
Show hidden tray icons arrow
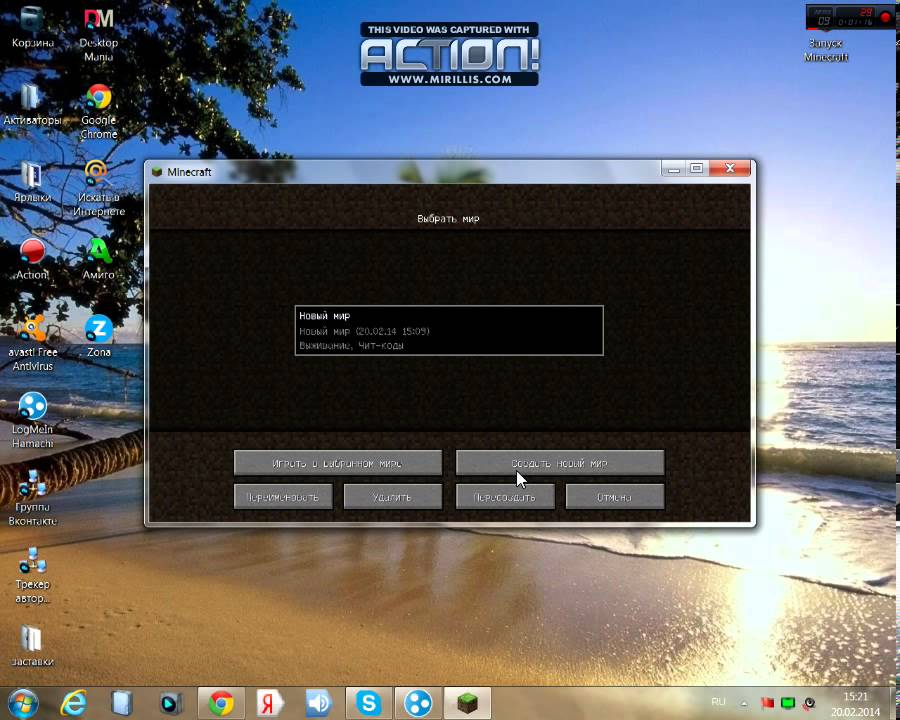744,703
